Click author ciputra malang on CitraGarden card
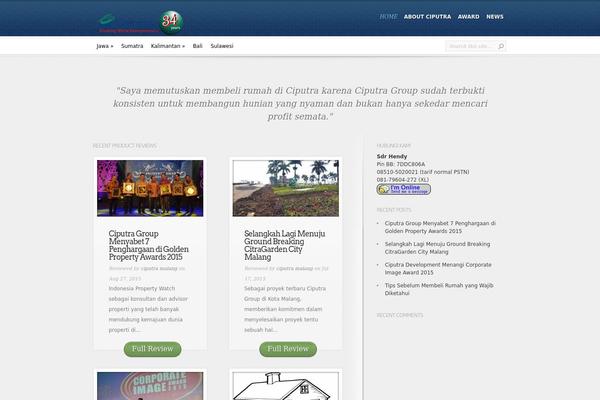The height and width of the screenshot is (400, 600). point(295,269)
